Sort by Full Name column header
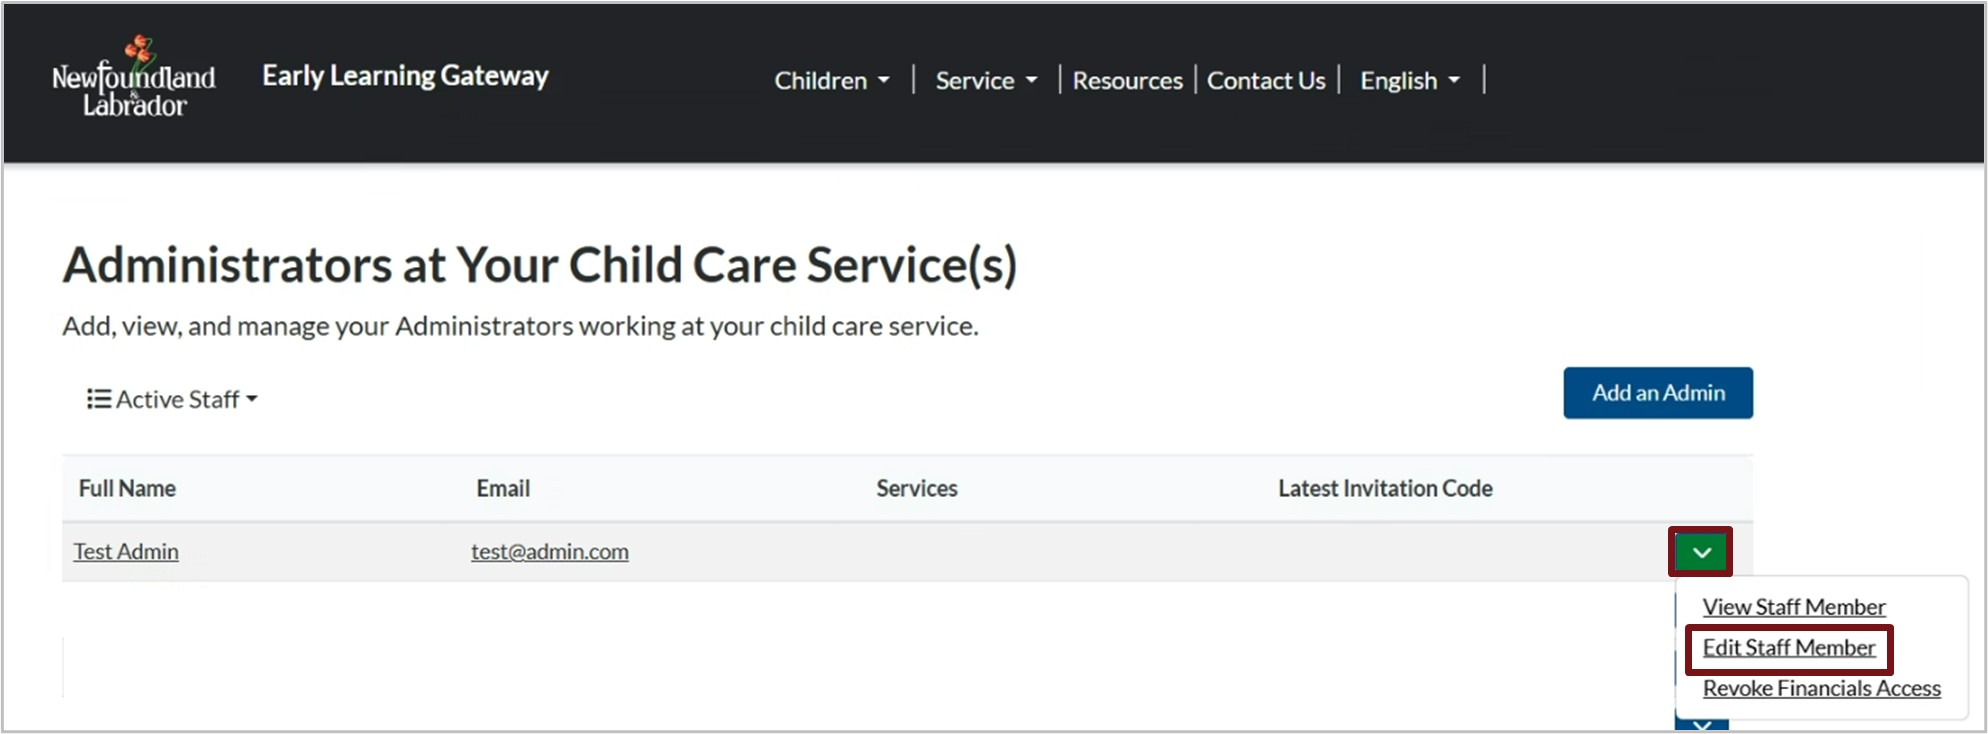 click(127, 489)
